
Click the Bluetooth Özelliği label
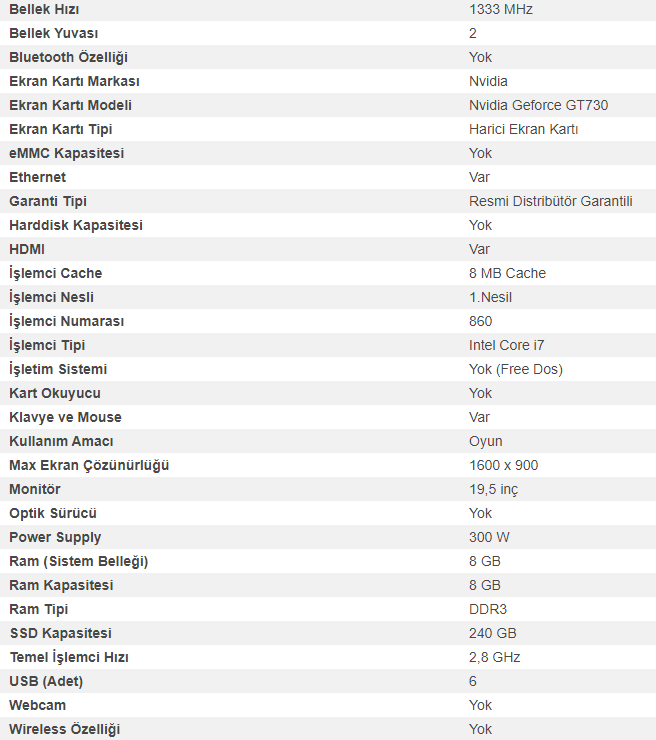pyautogui.click(x=68, y=57)
